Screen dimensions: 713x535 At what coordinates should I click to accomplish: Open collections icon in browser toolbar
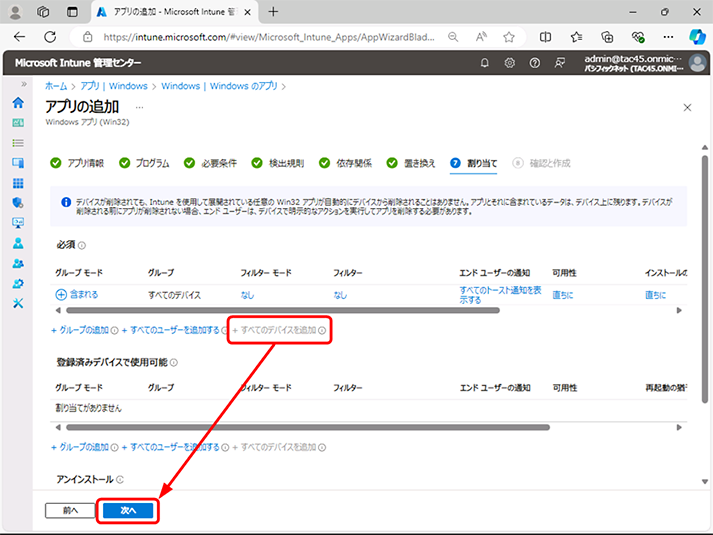pos(607,37)
